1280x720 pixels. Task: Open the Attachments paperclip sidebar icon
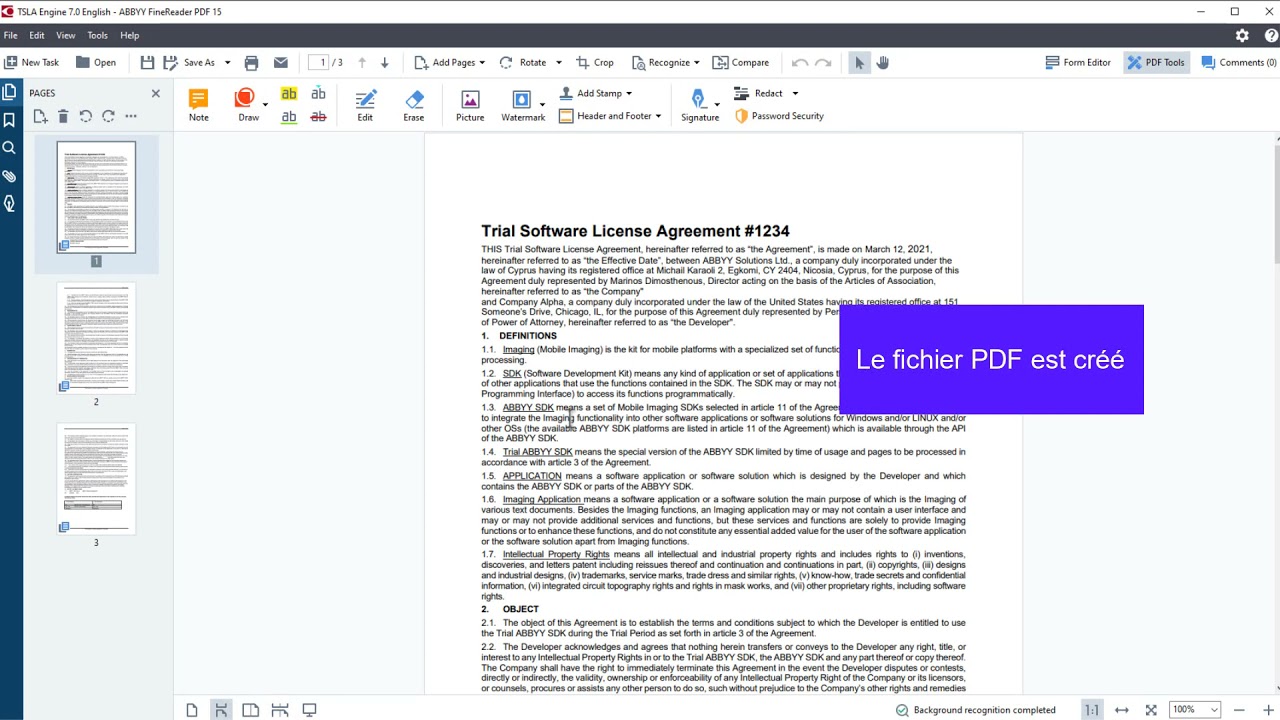click(10, 176)
